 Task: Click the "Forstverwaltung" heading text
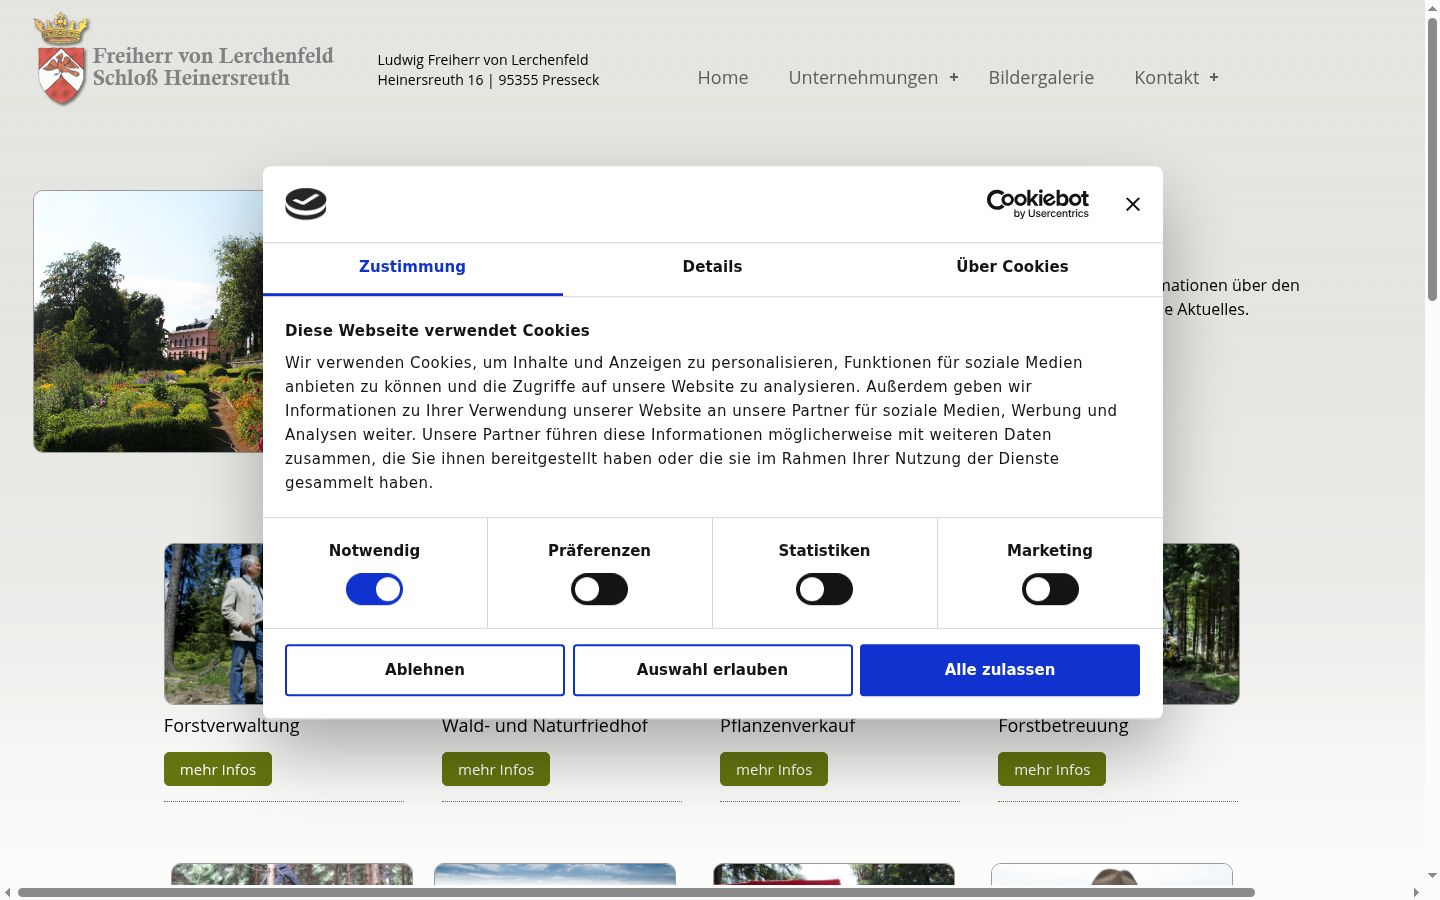click(x=232, y=726)
